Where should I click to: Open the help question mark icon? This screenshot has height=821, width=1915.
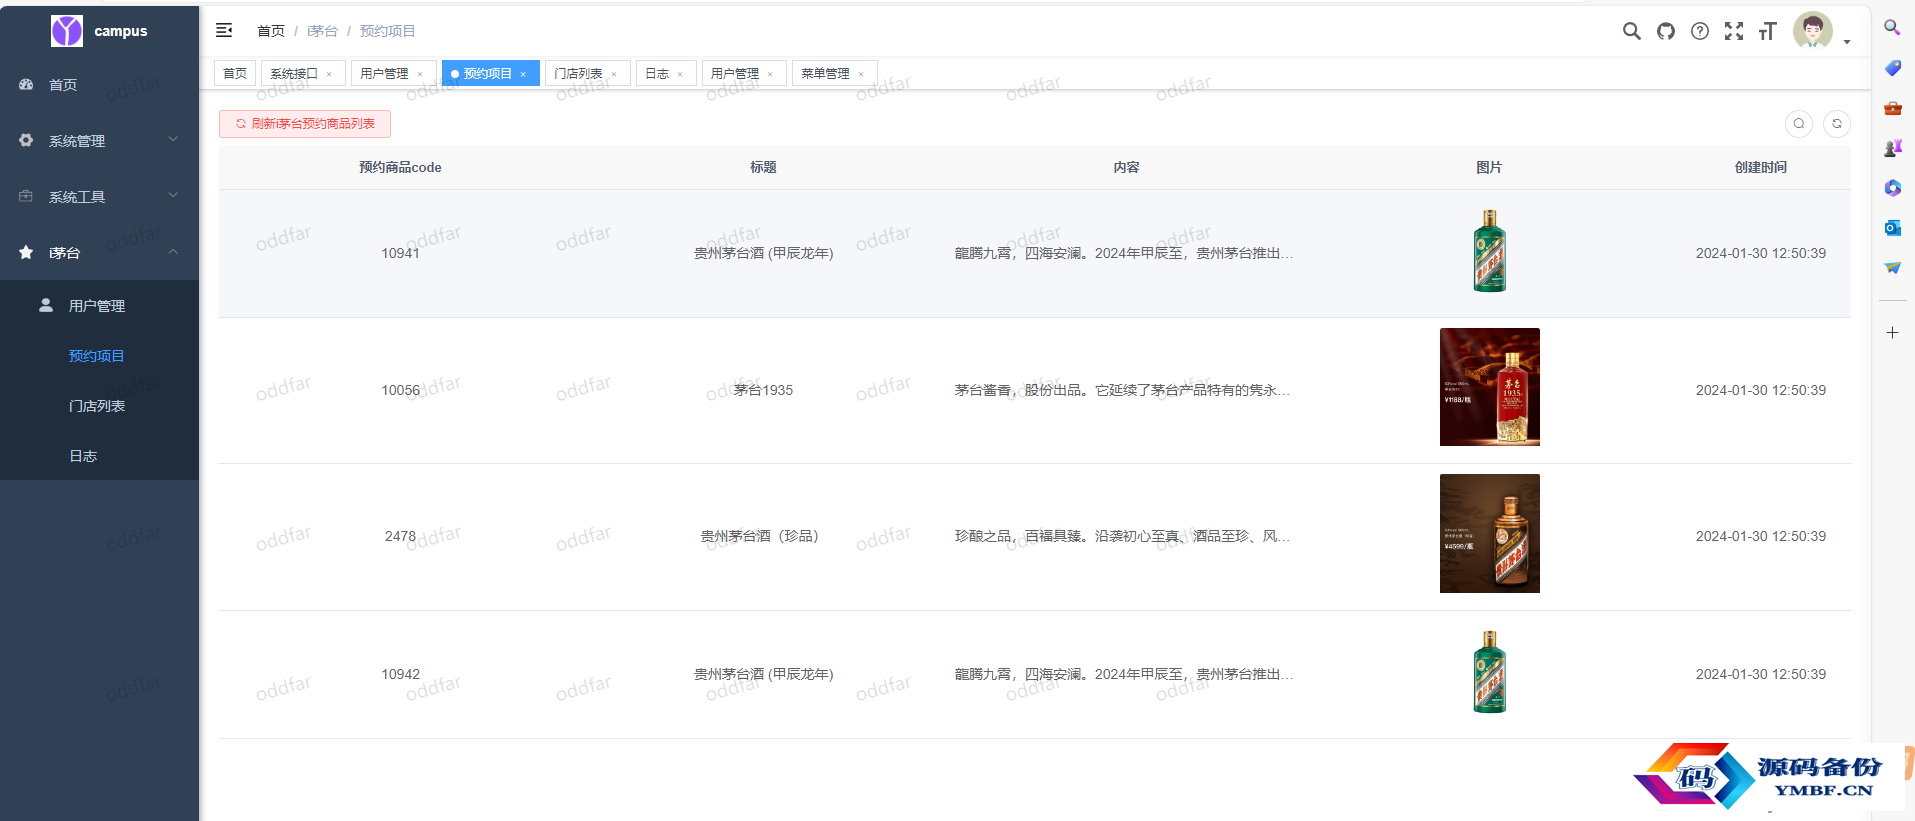[1699, 31]
